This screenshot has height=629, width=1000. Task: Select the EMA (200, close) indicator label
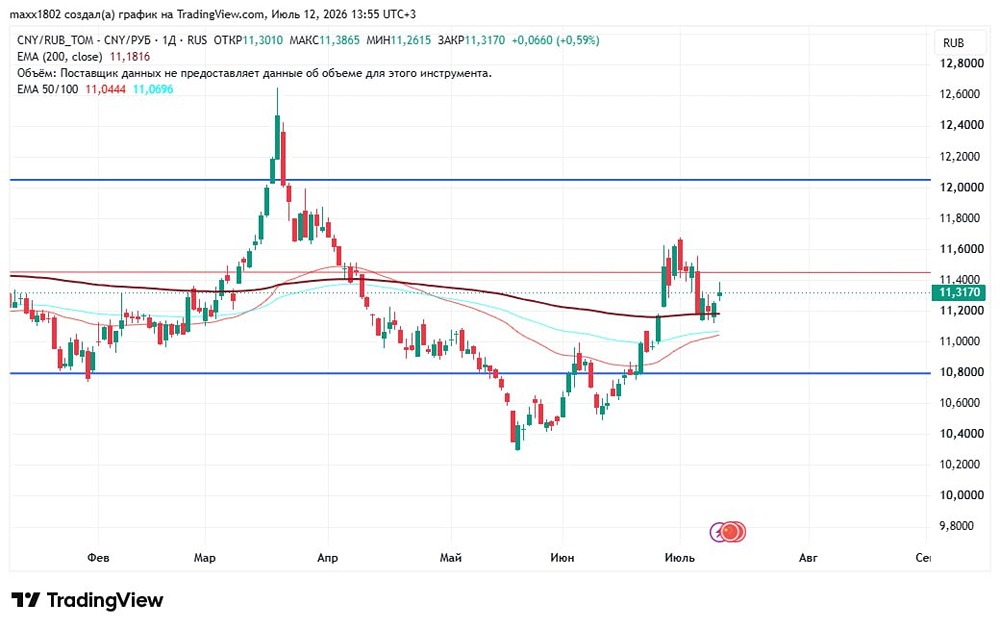pyautogui.click(x=59, y=56)
